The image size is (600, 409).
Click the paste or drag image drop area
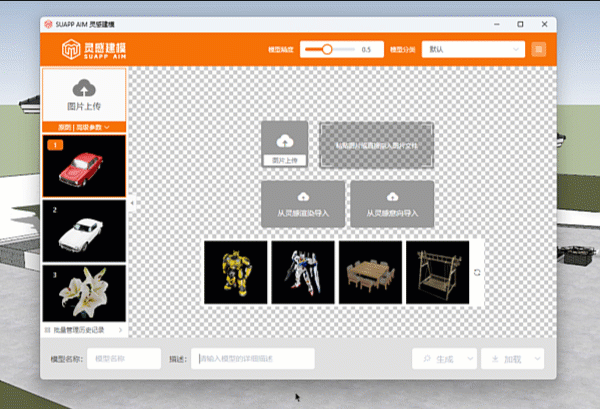(377, 144)
